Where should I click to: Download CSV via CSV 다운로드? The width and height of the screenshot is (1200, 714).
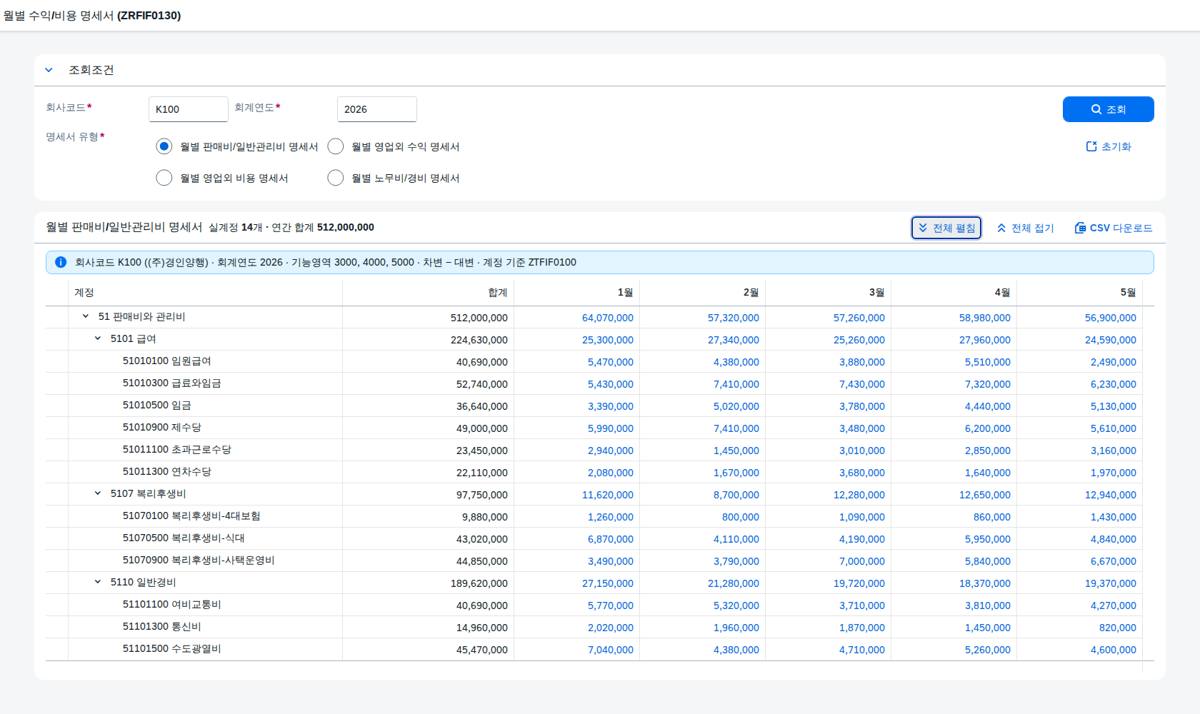[1113, 228]
